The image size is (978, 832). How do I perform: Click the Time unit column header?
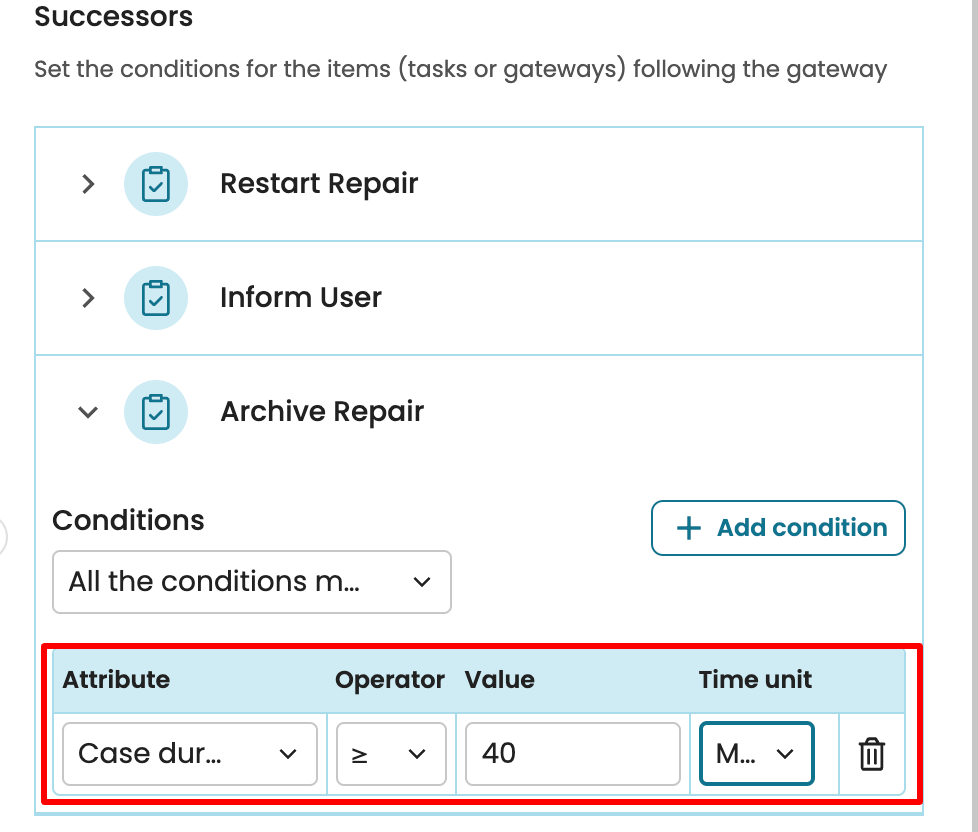point(755,680)
